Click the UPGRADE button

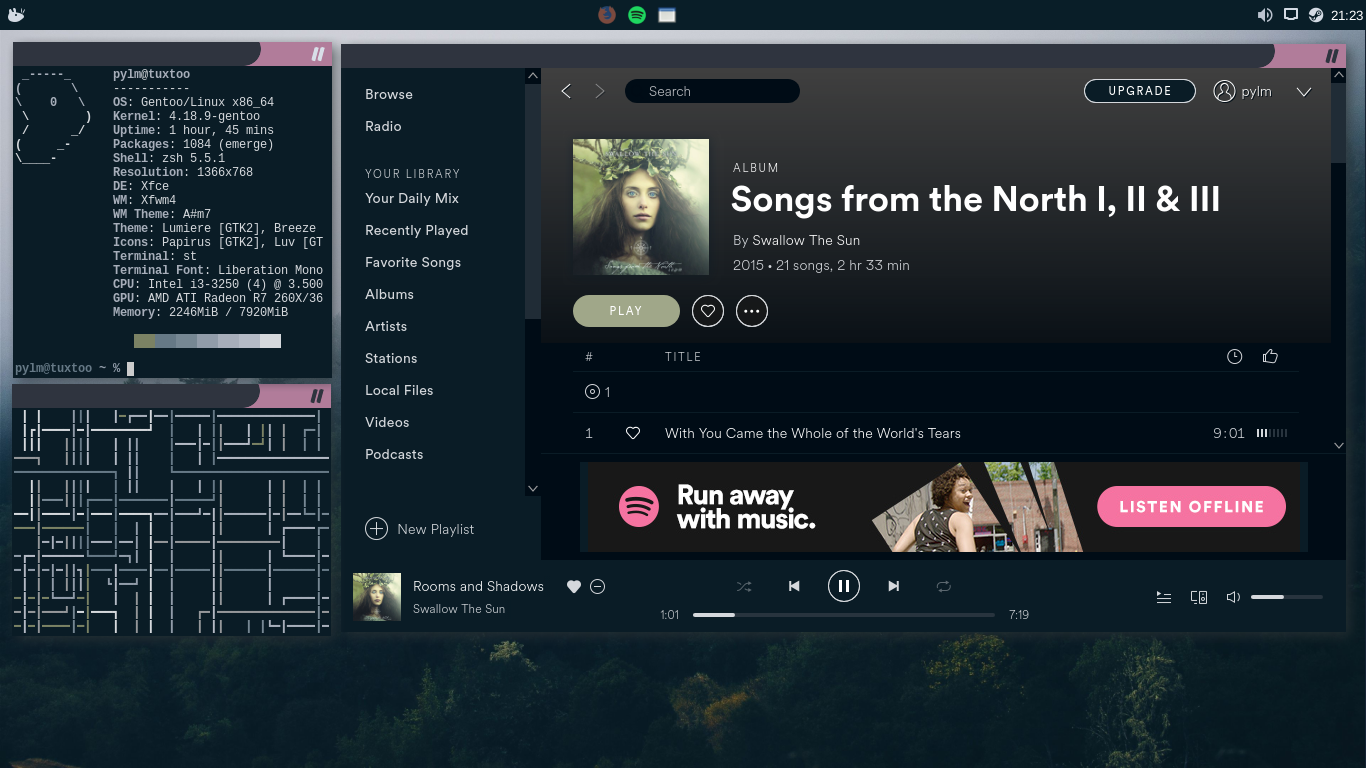1140,91
